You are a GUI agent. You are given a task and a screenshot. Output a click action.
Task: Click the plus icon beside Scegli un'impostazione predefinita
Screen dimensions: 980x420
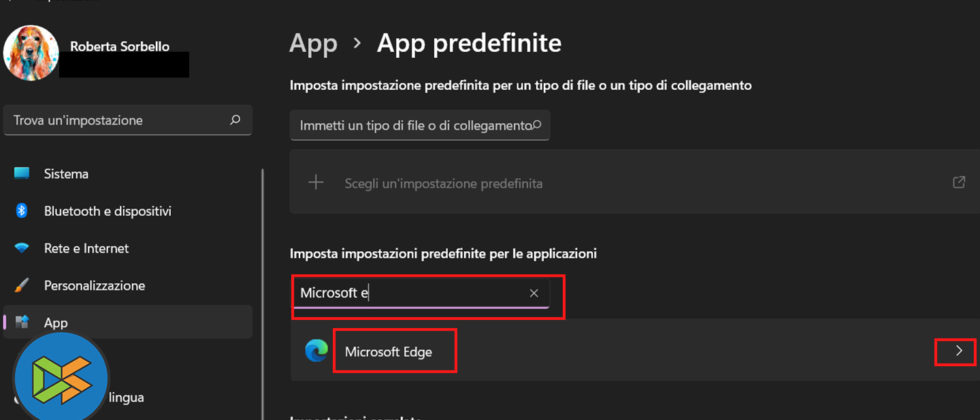click(317, 183)
